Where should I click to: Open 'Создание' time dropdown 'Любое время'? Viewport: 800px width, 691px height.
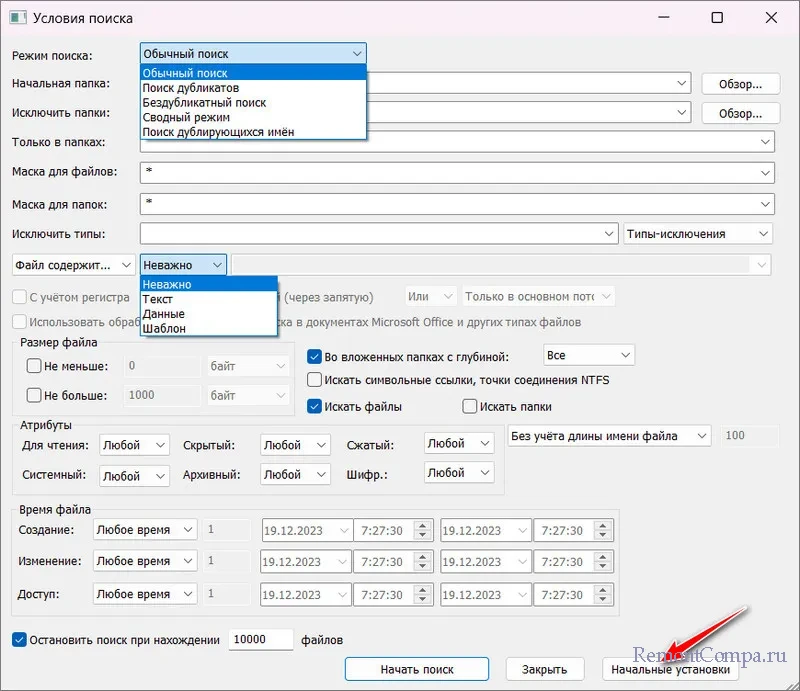coord(145,530)
